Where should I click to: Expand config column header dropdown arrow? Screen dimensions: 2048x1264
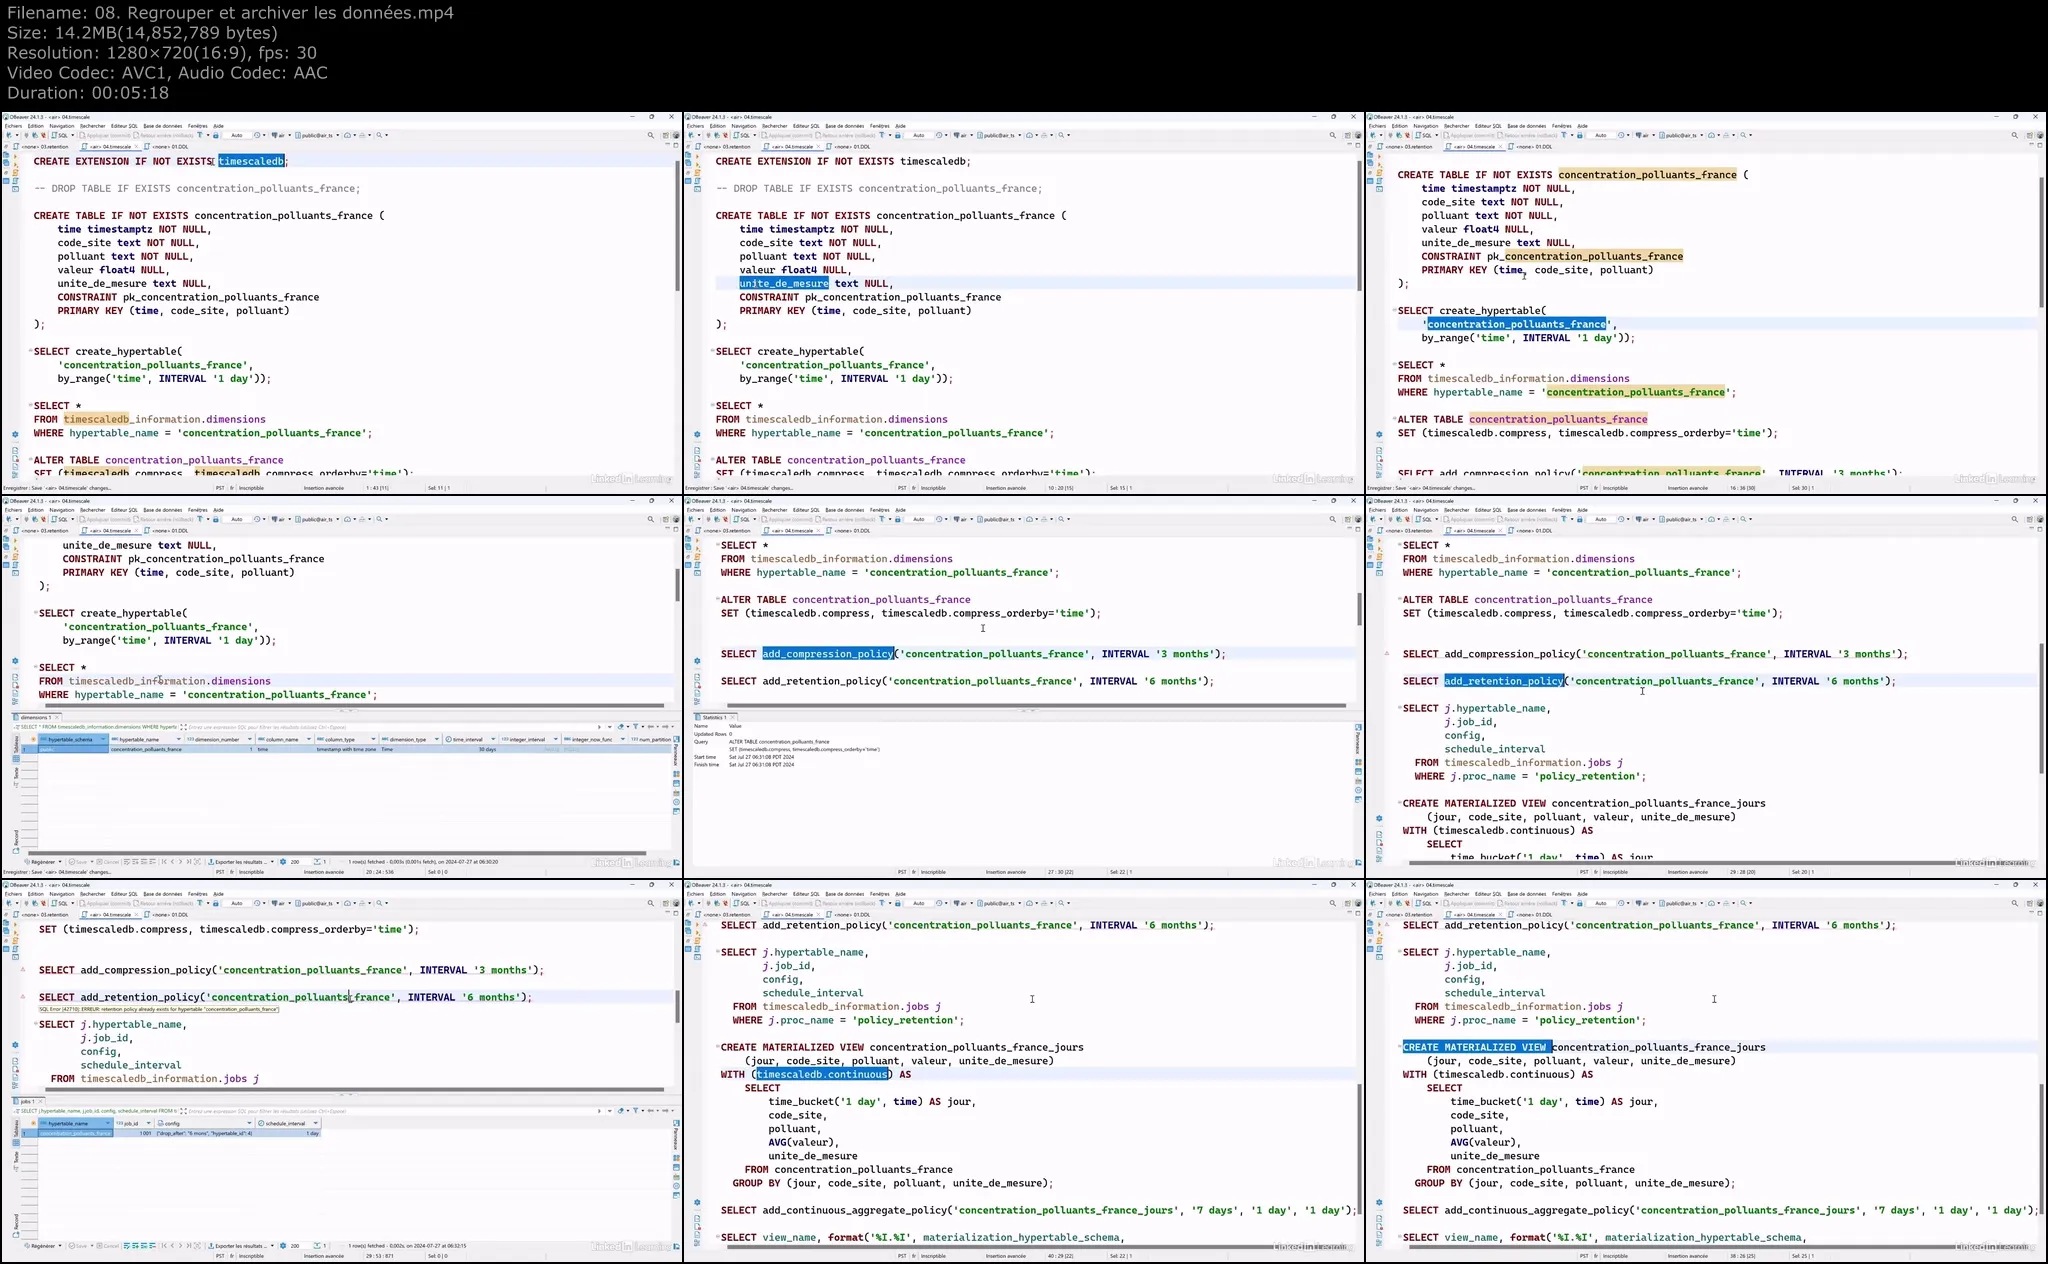(248, 1123)
